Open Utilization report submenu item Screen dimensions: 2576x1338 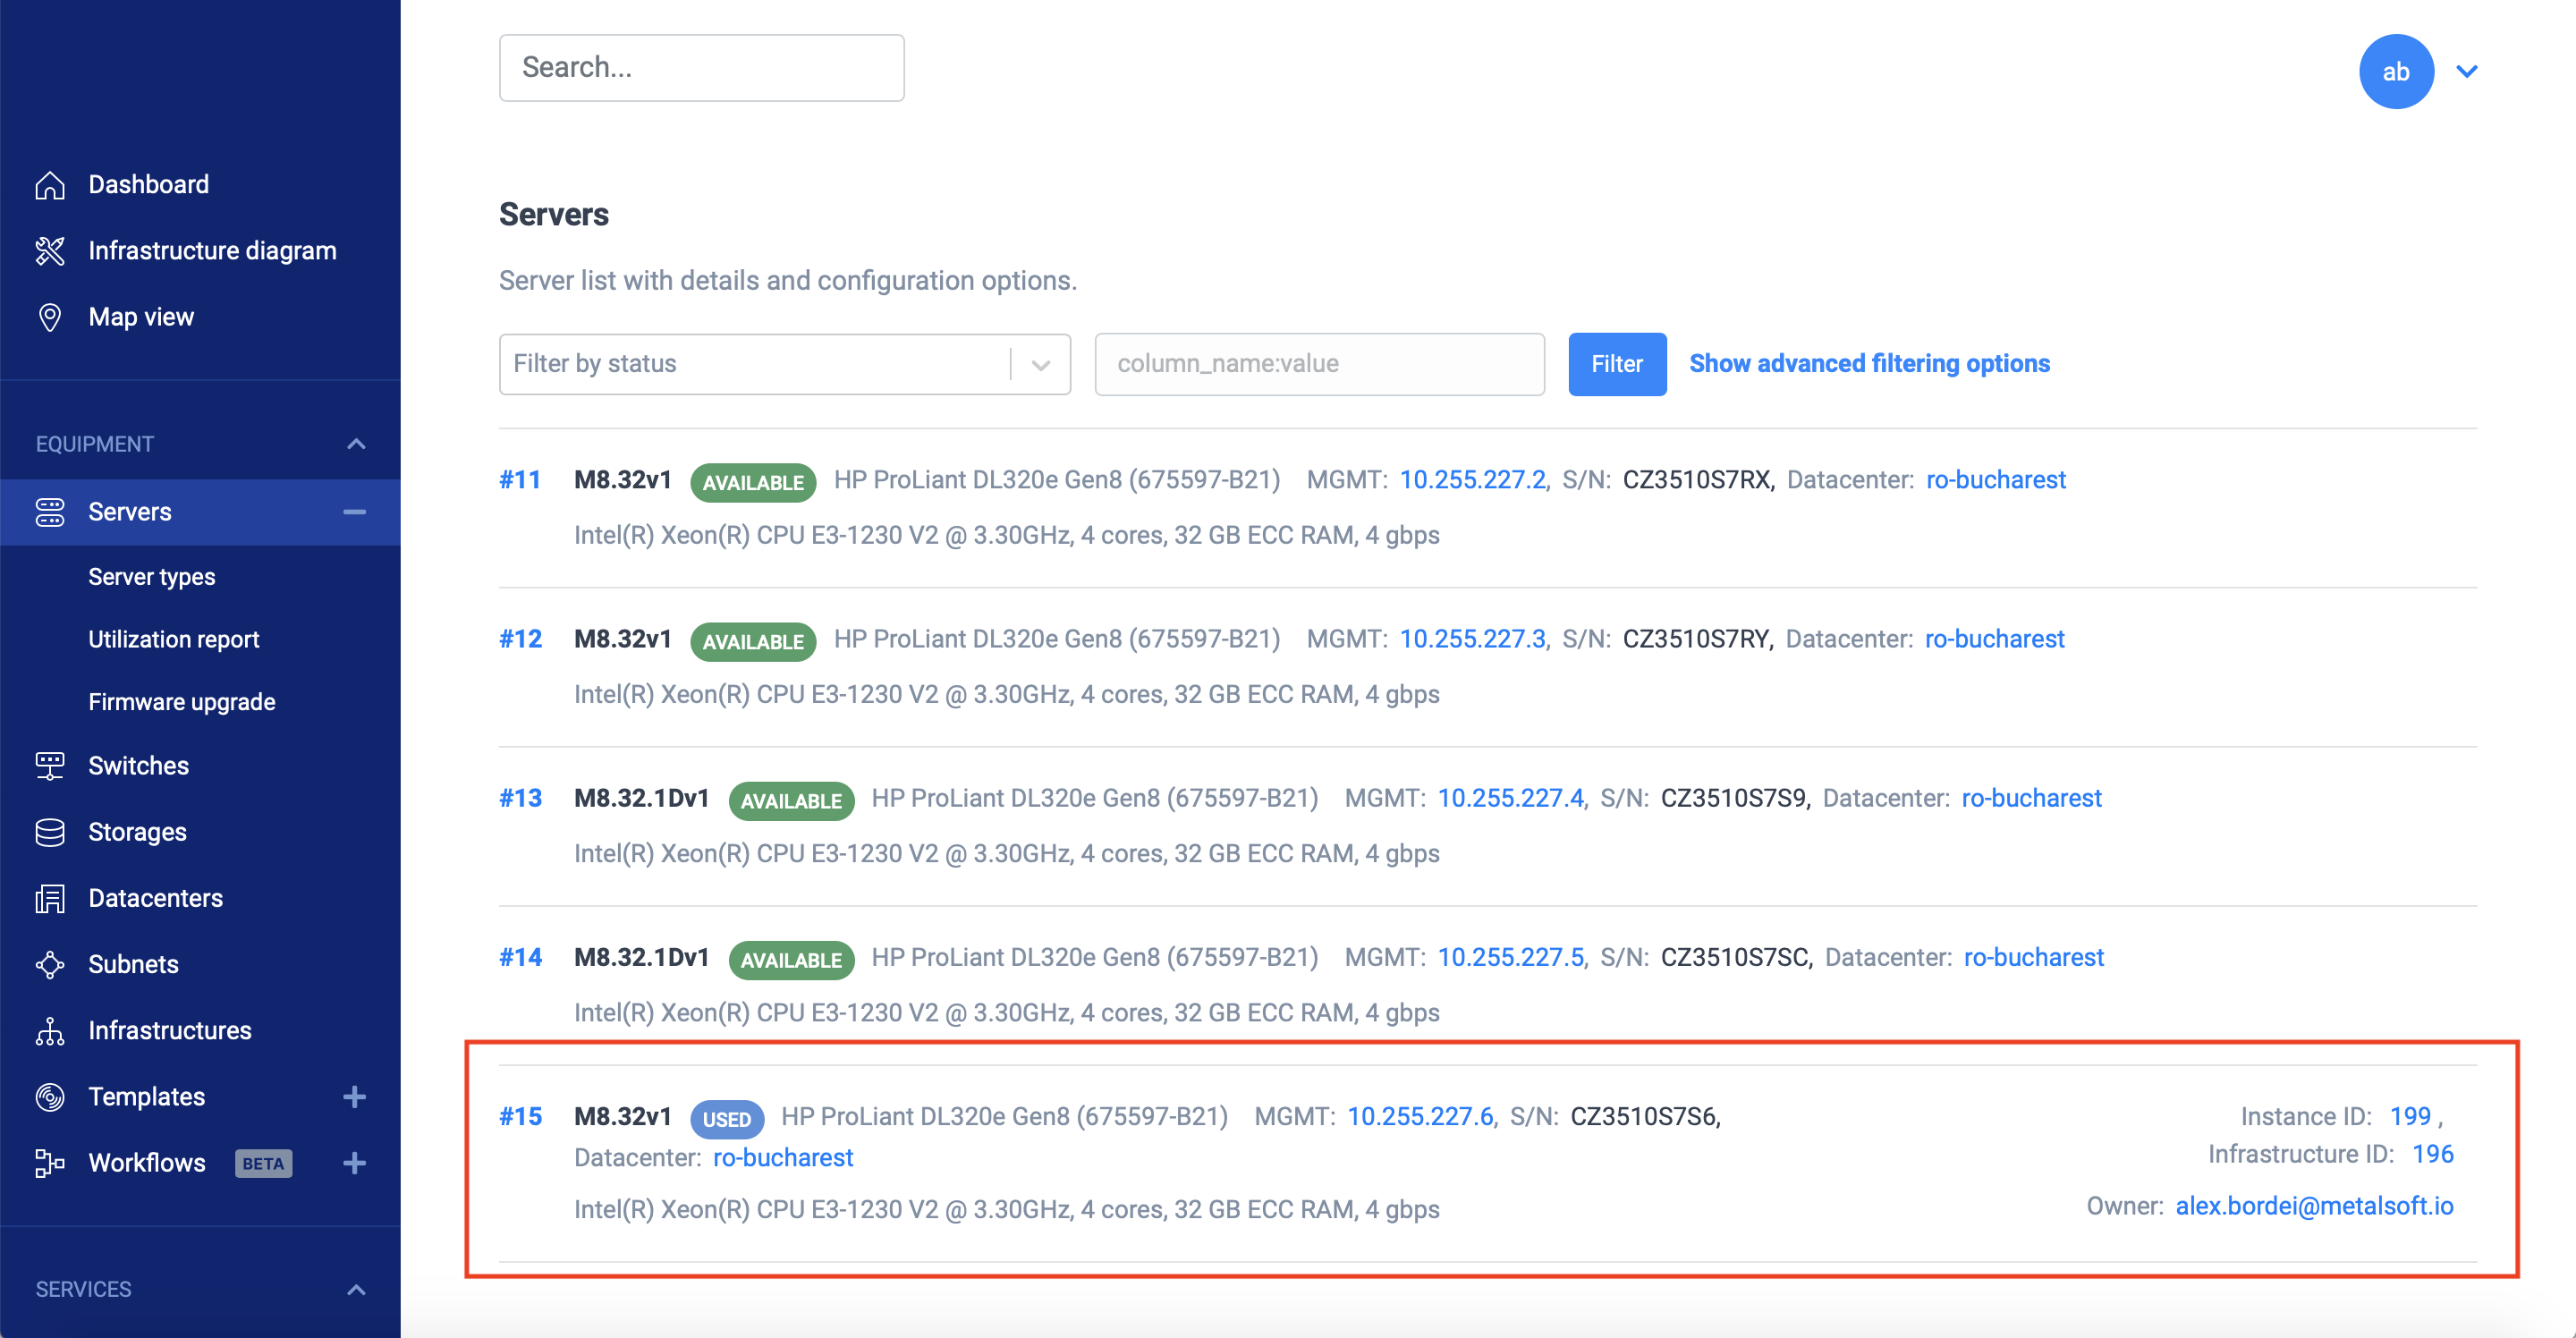point(173,640)
